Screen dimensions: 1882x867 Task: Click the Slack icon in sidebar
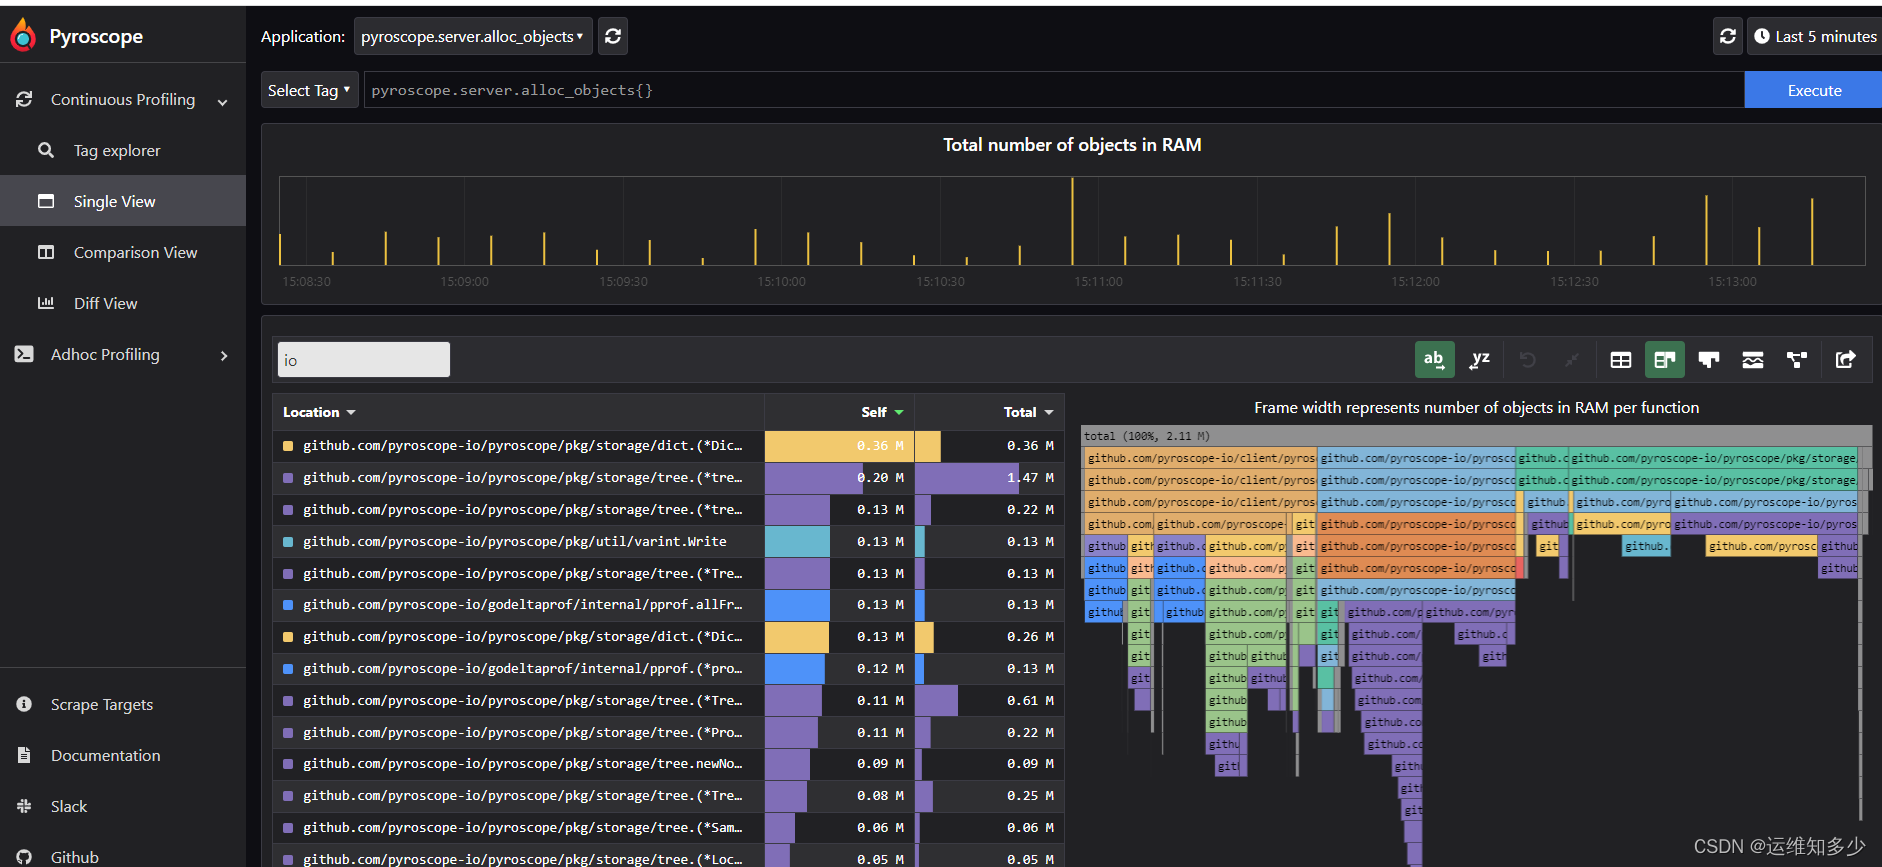click(24, 806)
